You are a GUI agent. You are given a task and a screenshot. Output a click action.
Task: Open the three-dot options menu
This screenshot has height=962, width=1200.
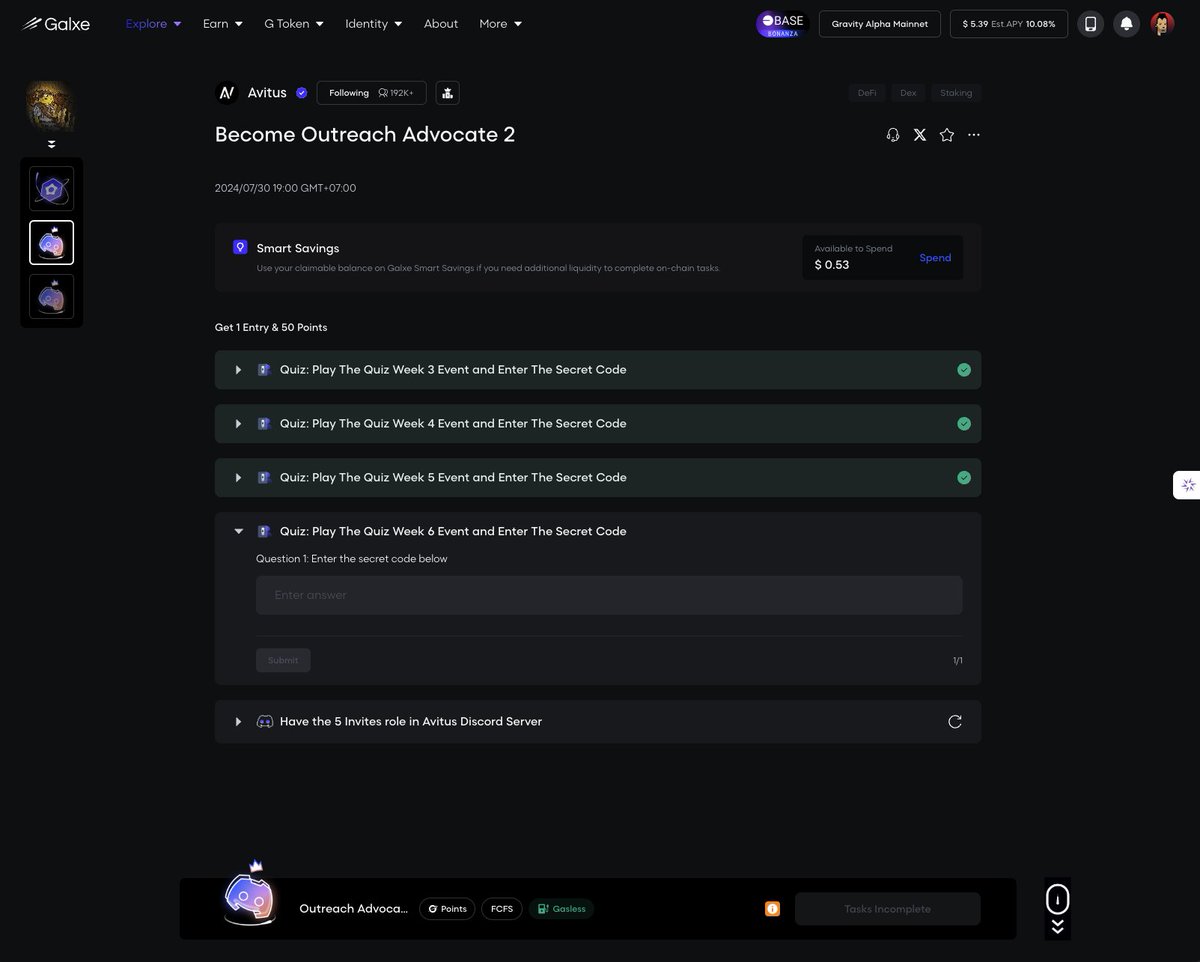[974, 135]
